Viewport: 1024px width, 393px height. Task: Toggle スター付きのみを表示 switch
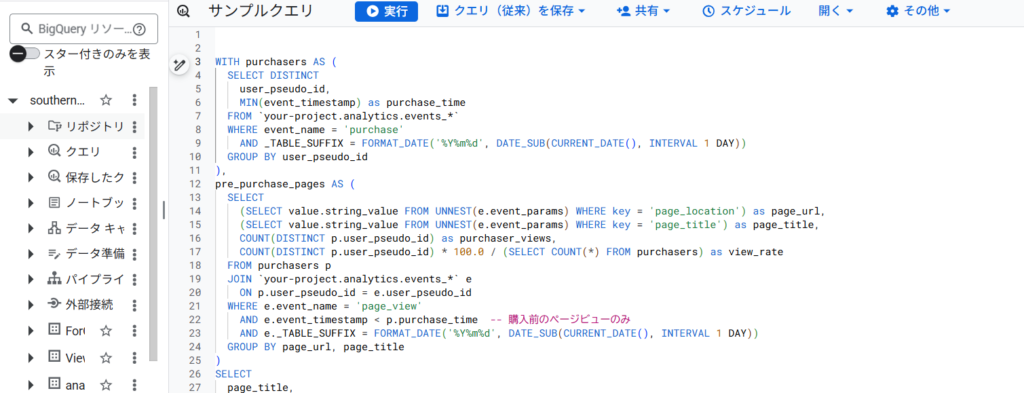[x=25, y=54]
